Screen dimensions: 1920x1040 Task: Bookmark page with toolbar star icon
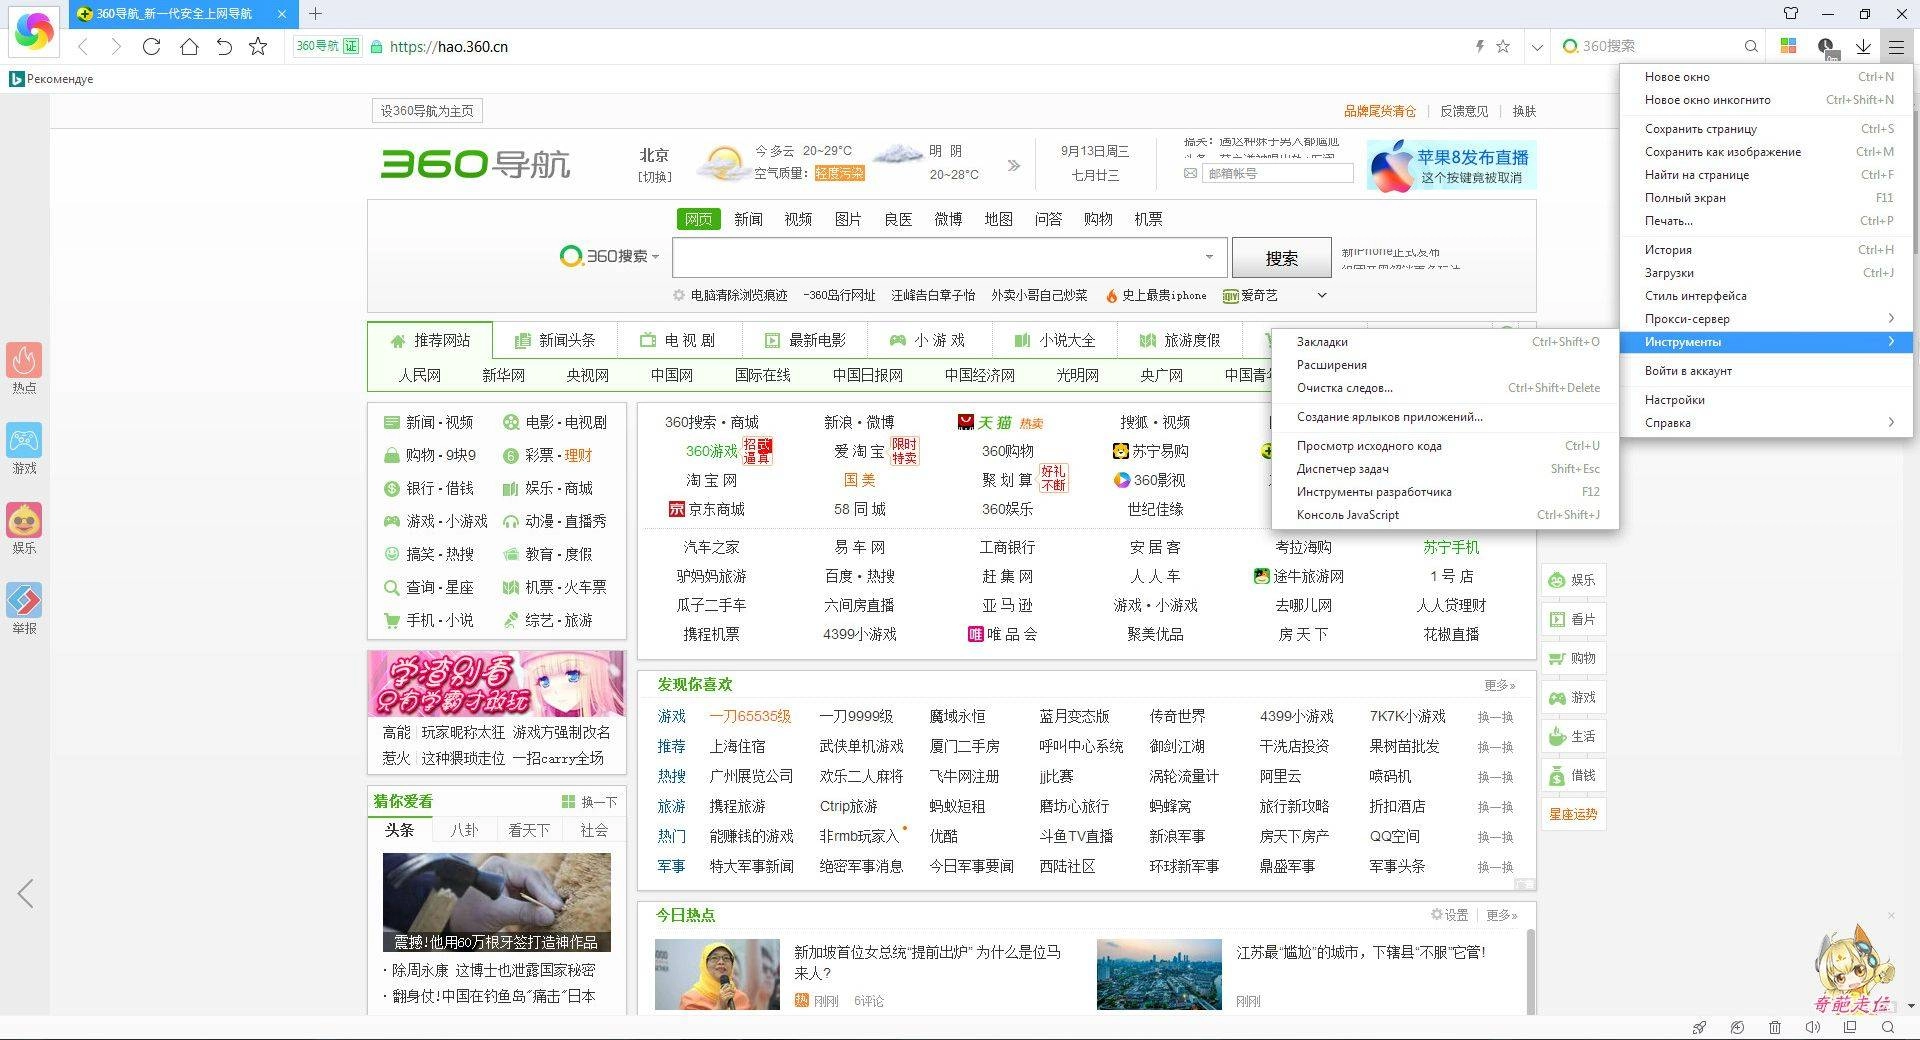[258, 46]
